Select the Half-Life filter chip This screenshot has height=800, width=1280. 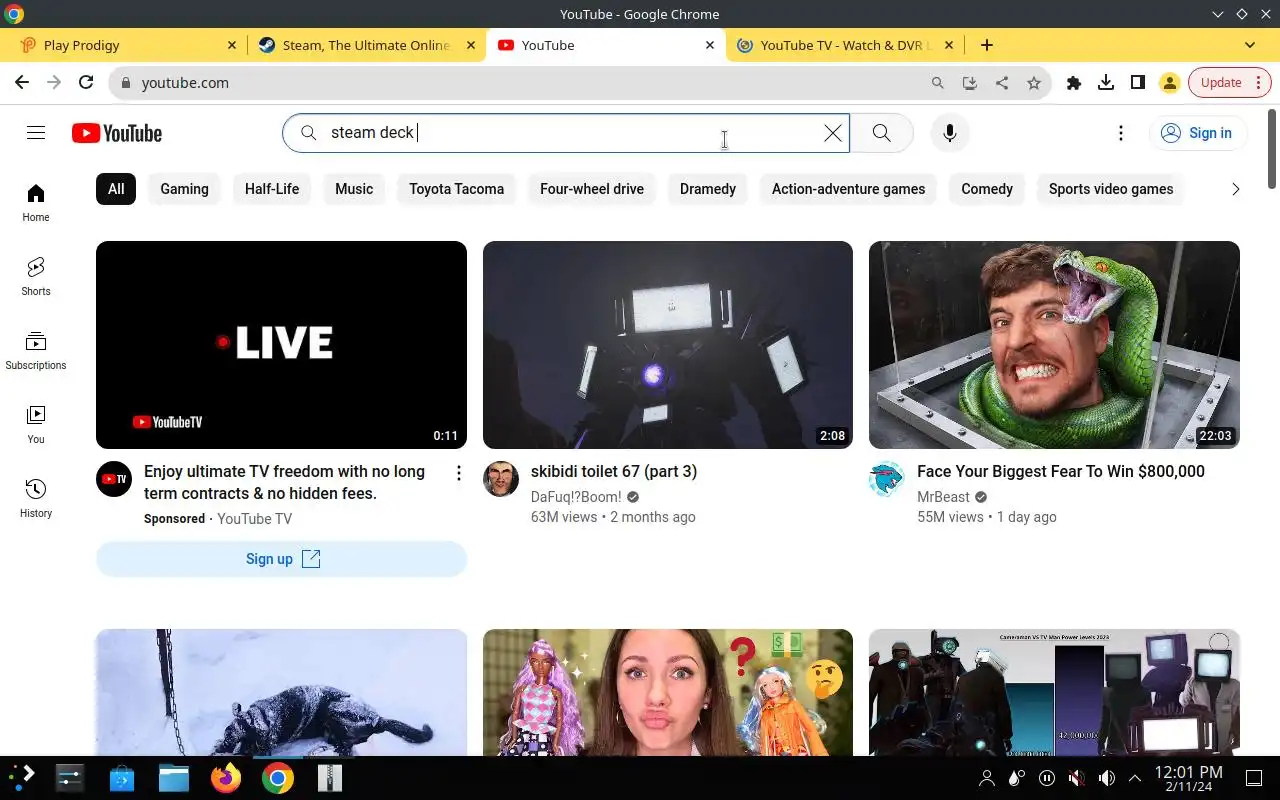click(x=272, y=189)
